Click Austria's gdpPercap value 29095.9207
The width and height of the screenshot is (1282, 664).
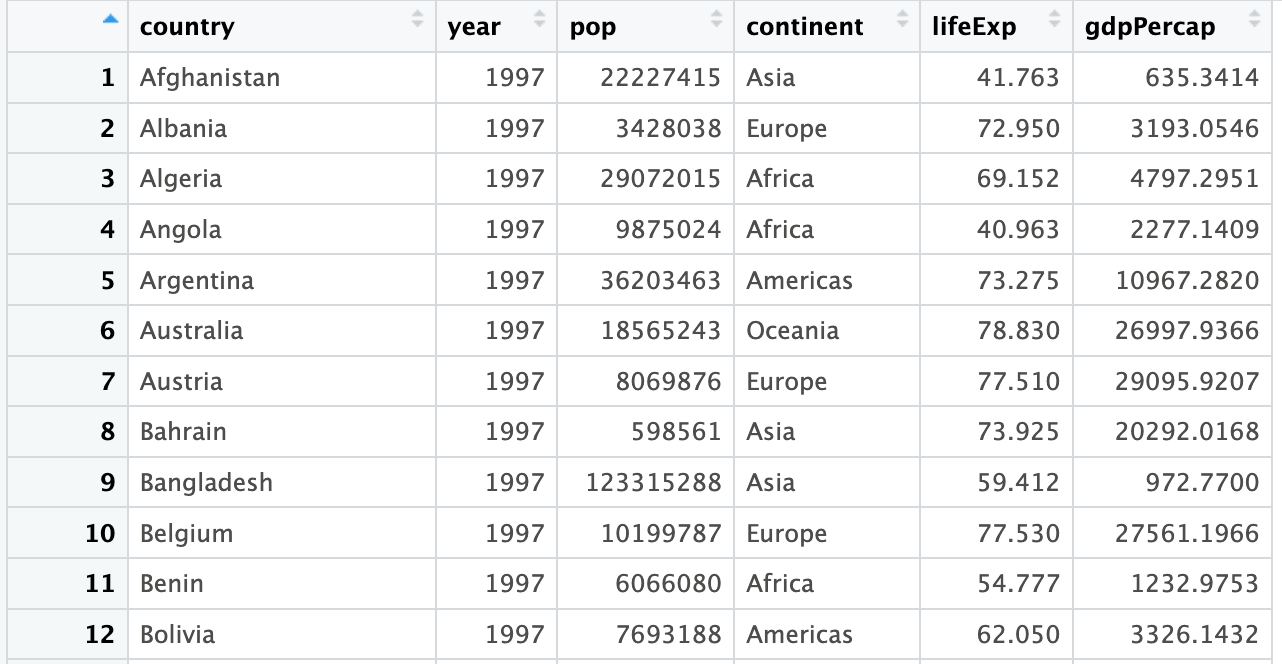pos(1187,382)
